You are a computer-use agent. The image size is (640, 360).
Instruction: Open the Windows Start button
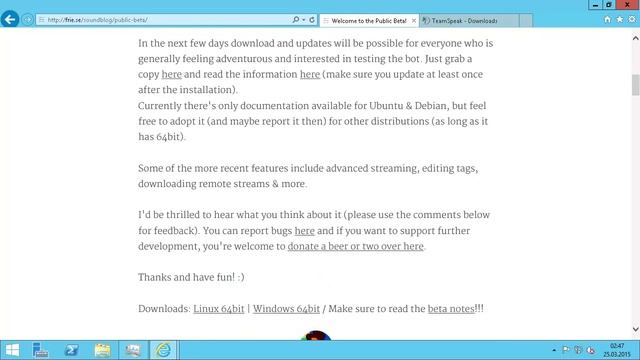(x=12, y=350)
